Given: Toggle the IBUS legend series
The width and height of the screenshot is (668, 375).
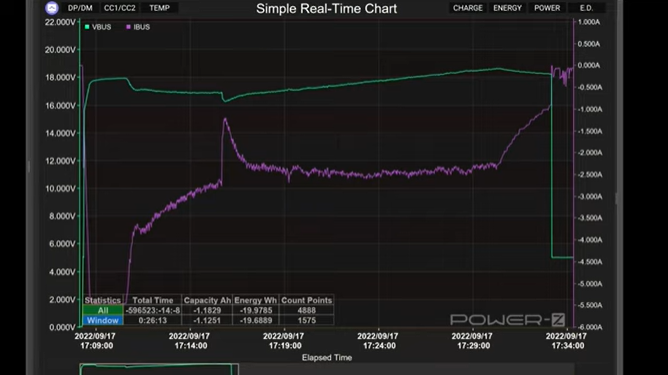Looking at the screenshot, I should [x=138, y=27].
